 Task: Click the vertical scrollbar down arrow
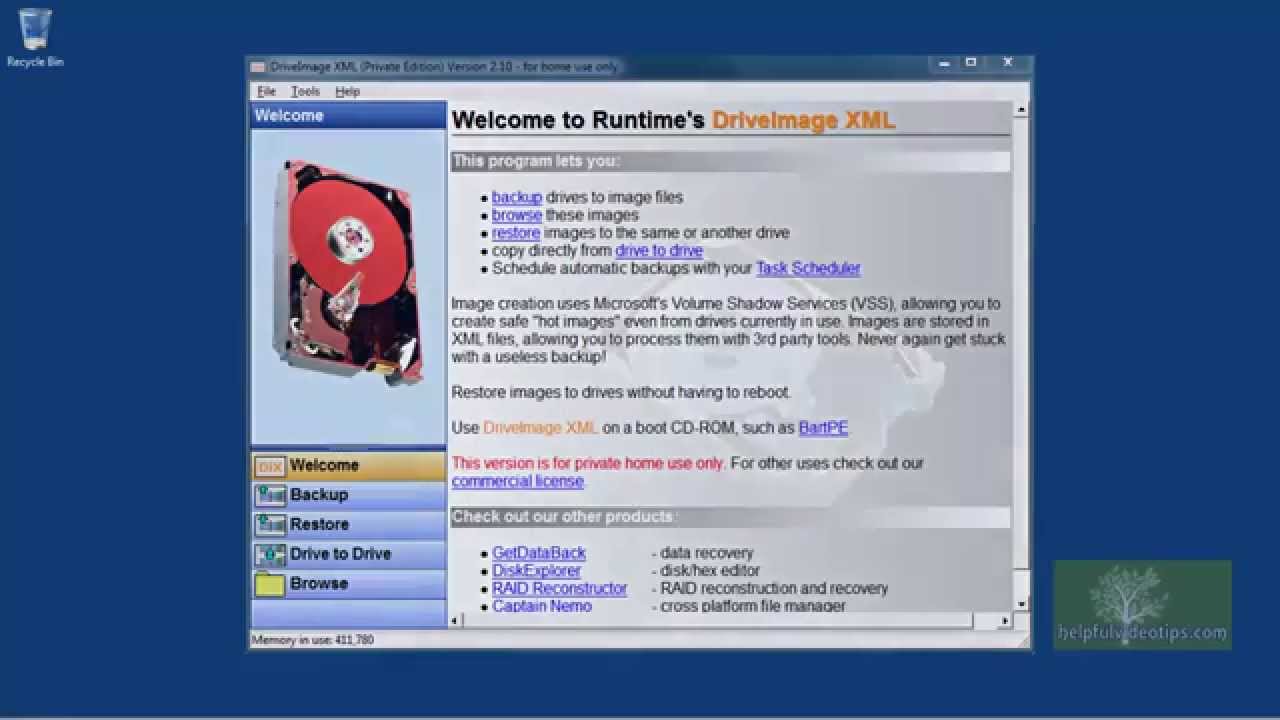[1021, 604]
